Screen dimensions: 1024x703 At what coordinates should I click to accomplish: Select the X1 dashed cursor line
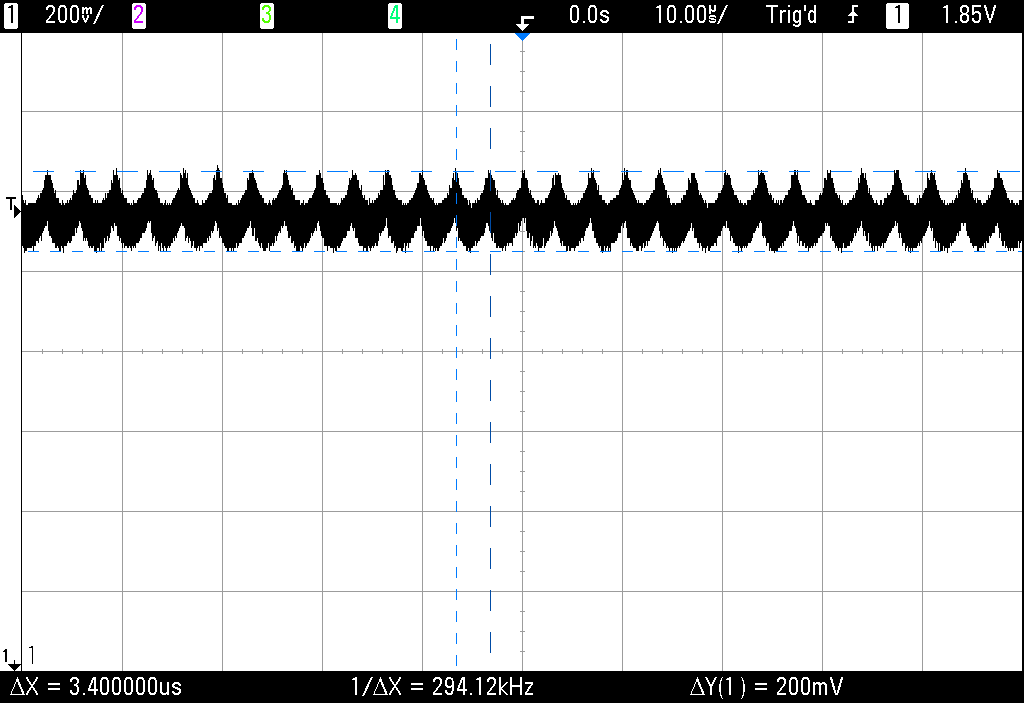pos(457,350)
